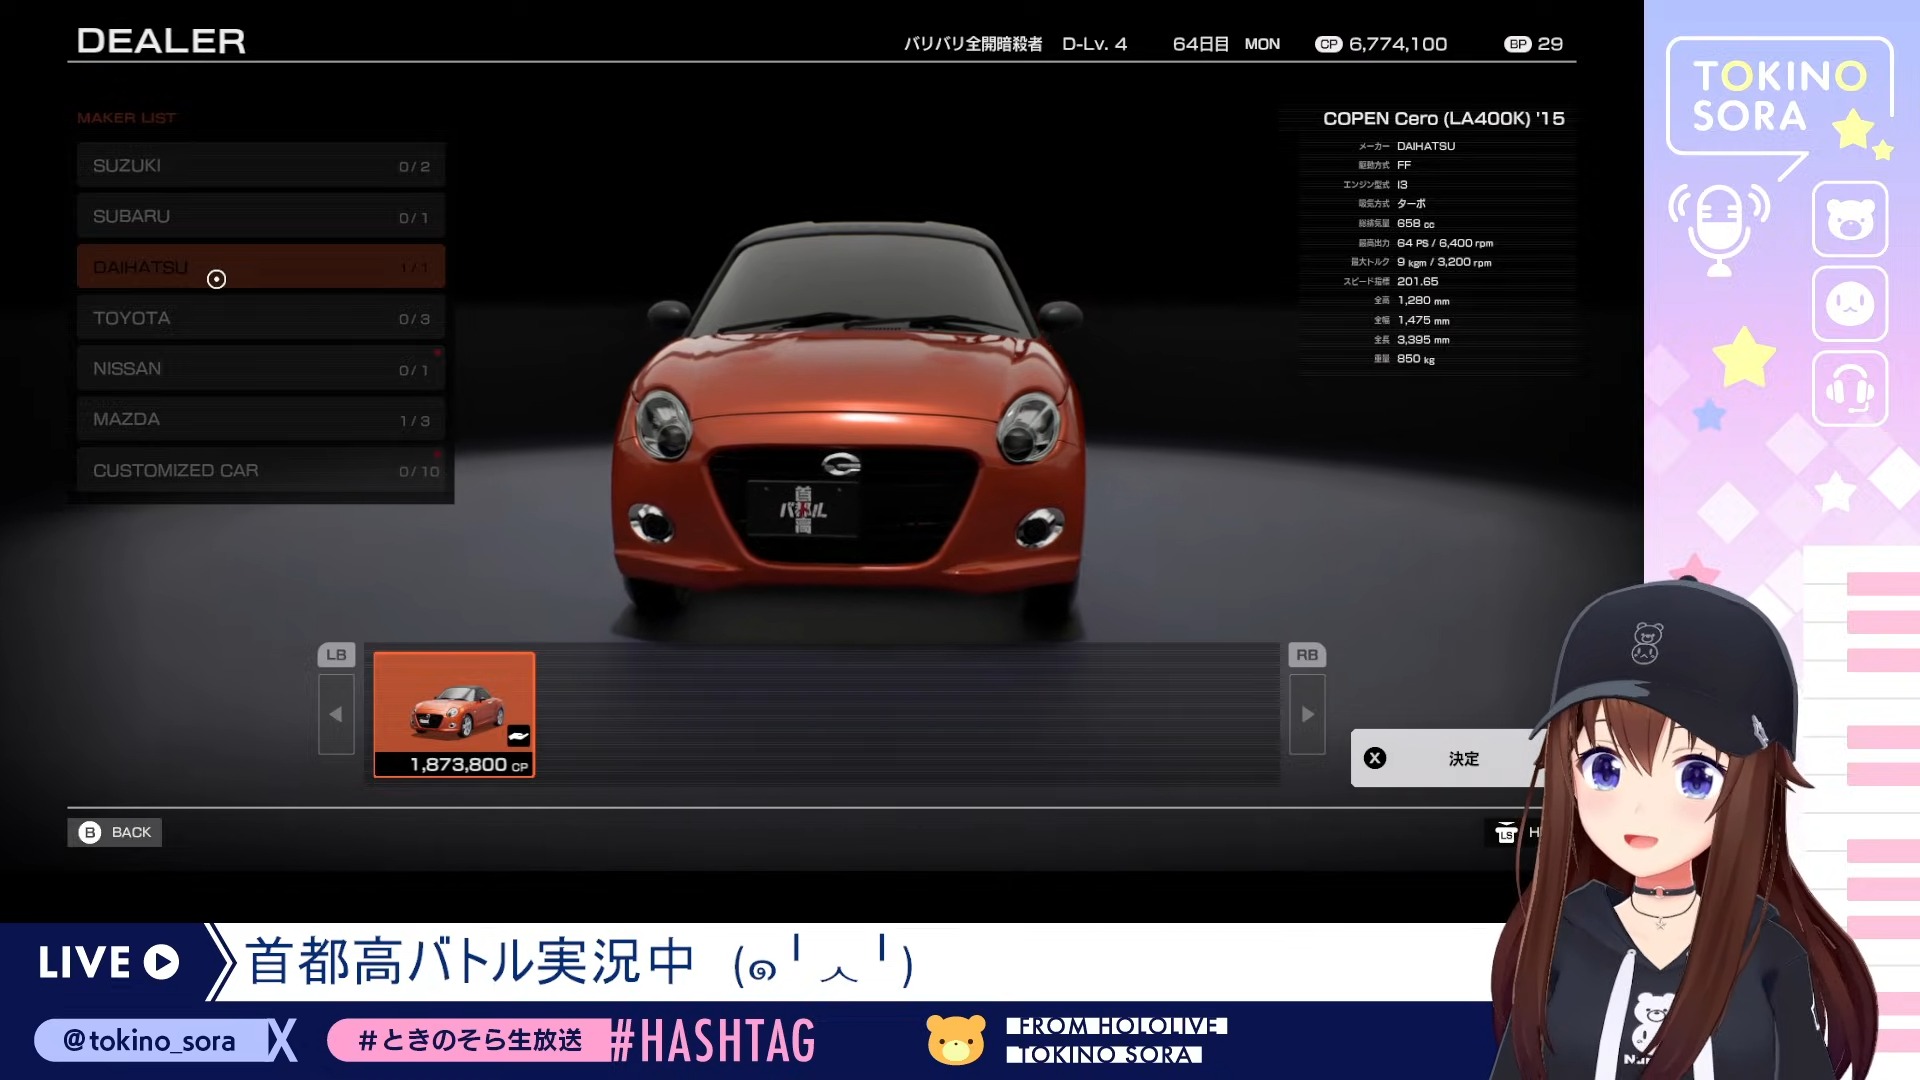Click the RB shoulder button indicator
Screen dimensions: 1920x1080
coord(1307,655)
